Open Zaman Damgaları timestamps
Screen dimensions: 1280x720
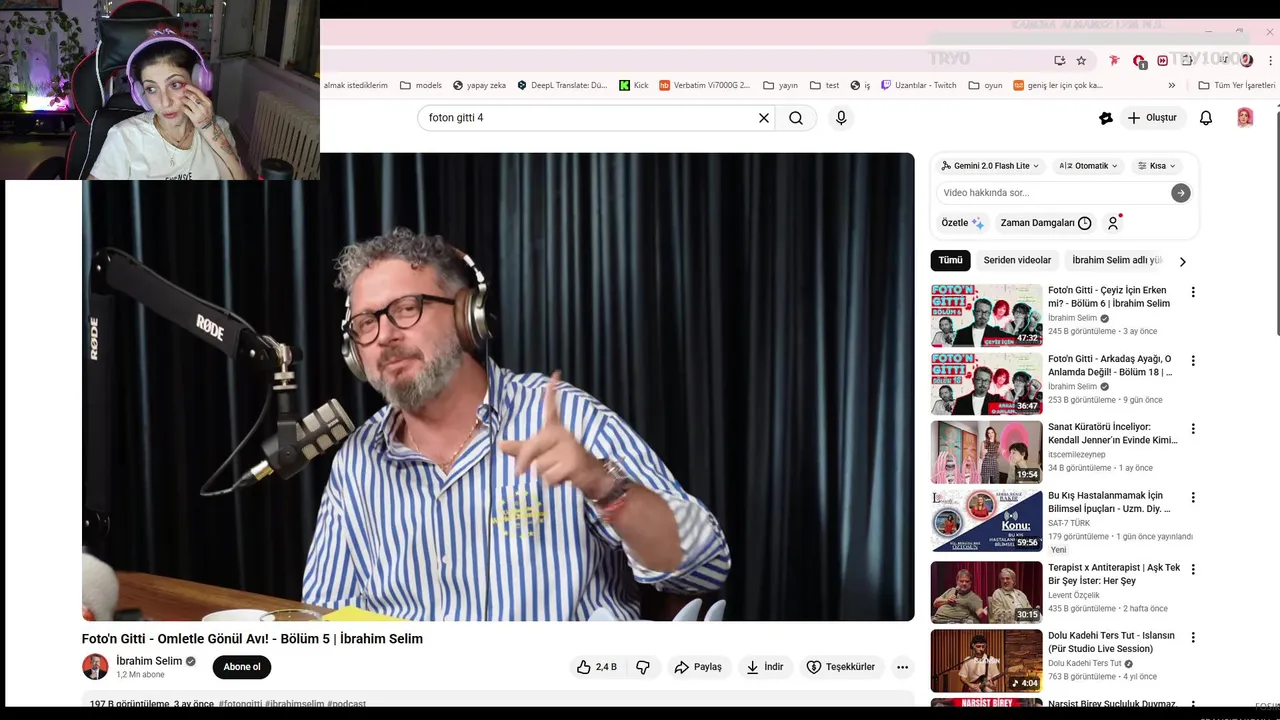click(1046, 223)
